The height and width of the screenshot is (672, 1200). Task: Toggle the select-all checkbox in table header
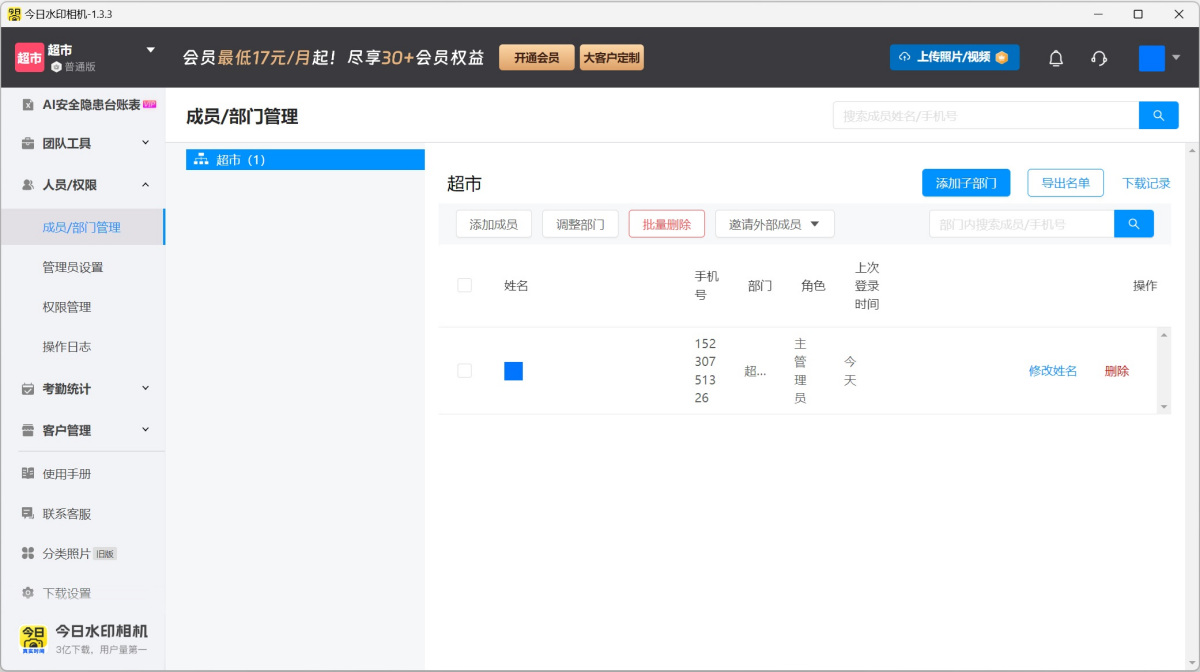coord(464,285)
